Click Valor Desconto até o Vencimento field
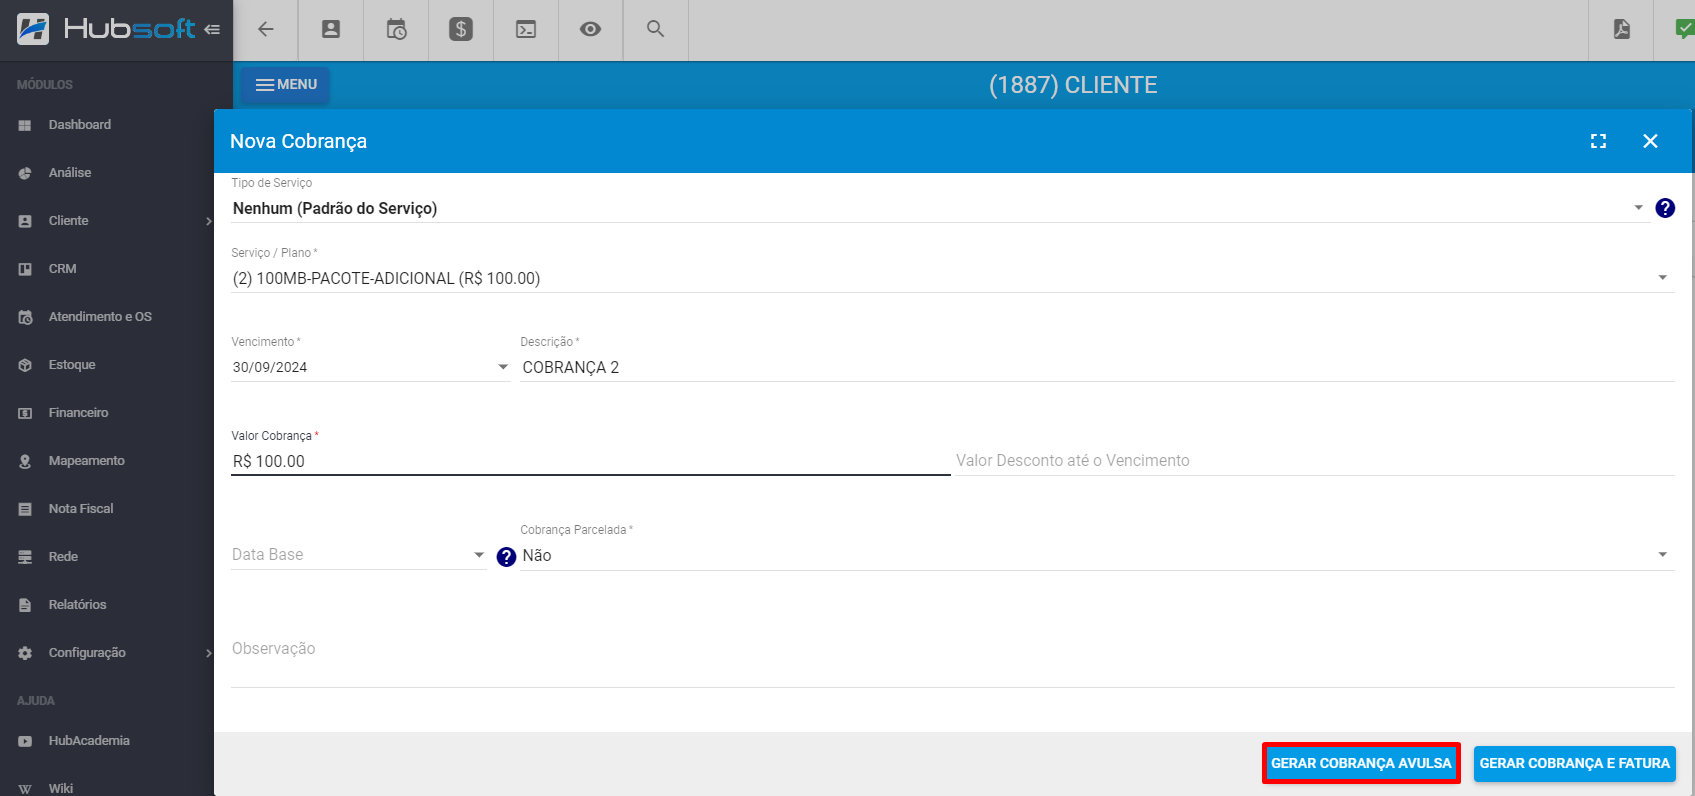 point(1315,461)
